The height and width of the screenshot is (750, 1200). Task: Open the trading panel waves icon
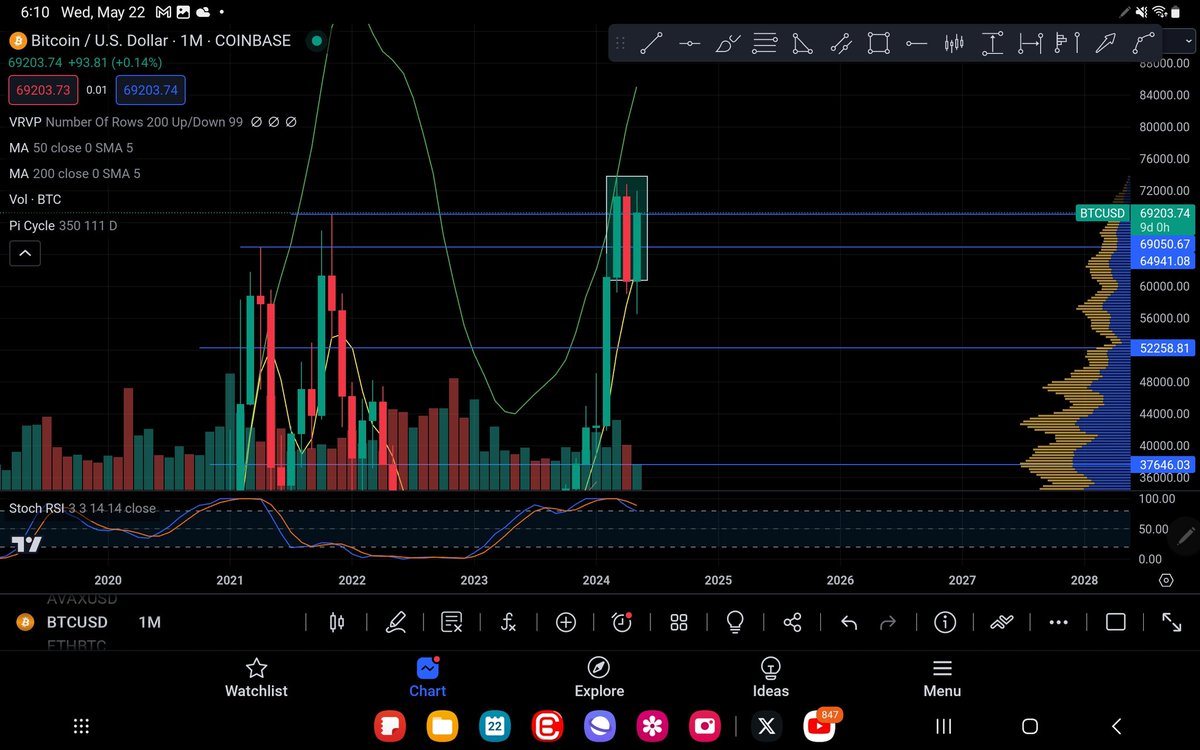1002,622
